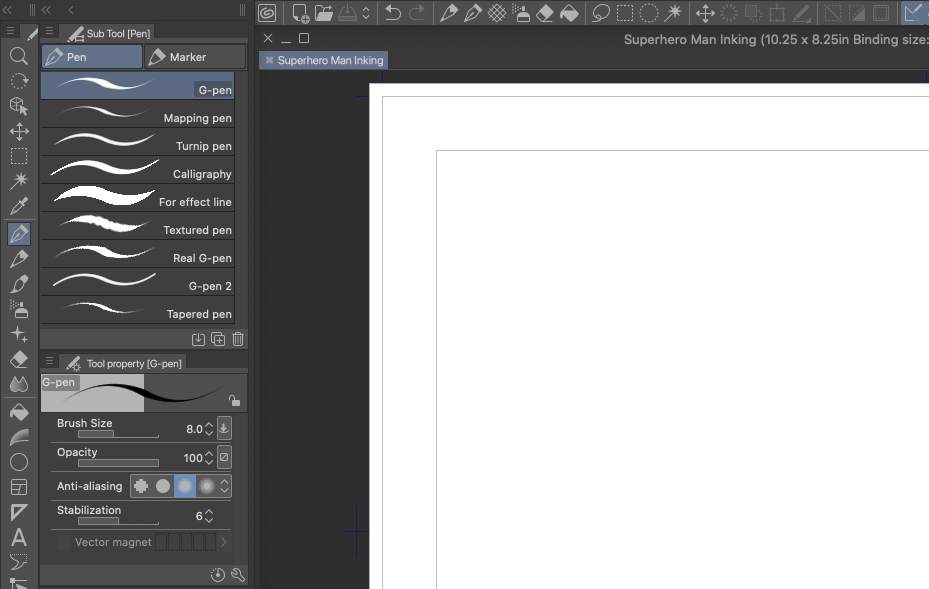
Task: Click the Delete sub tool trash icon
Action: point(238,339)
